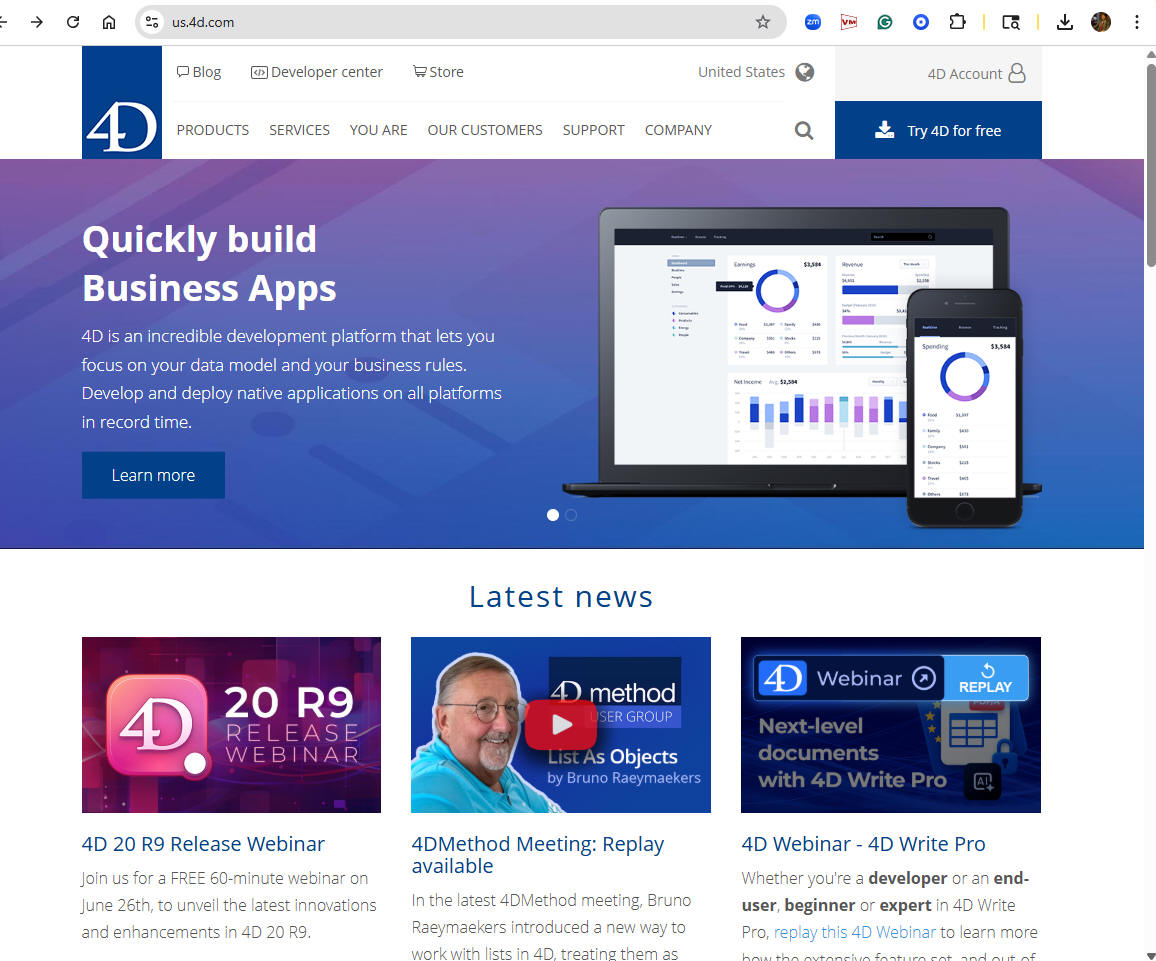Click the laptop and phone hero image

[x=802, y=366]
